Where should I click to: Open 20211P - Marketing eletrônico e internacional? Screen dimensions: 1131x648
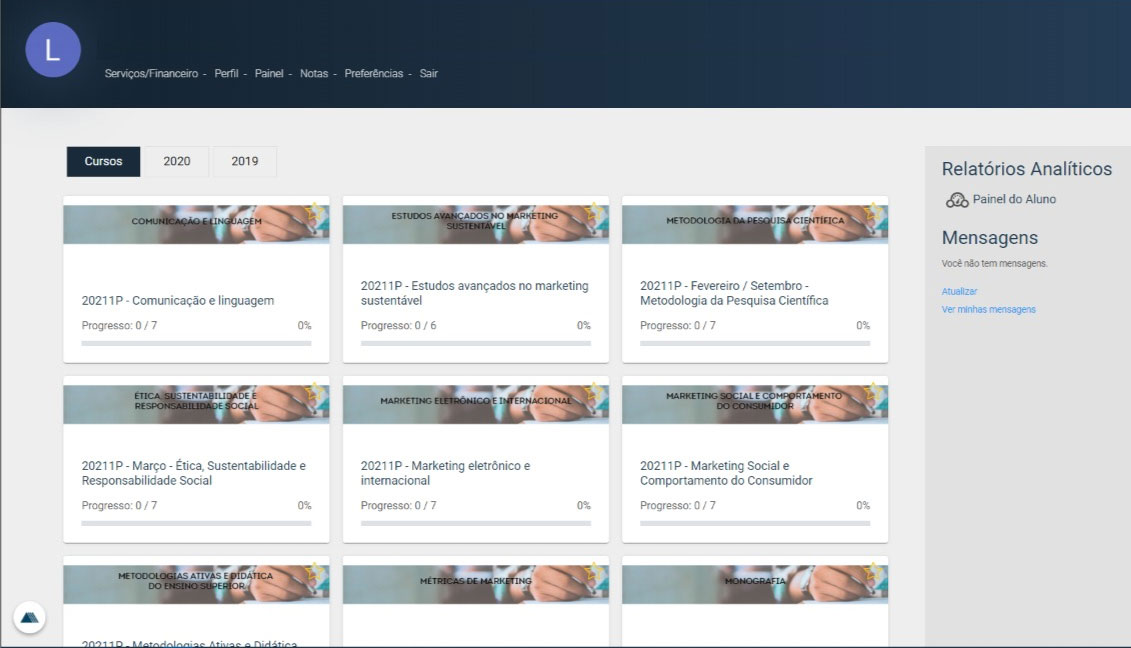tap(445, 473)
